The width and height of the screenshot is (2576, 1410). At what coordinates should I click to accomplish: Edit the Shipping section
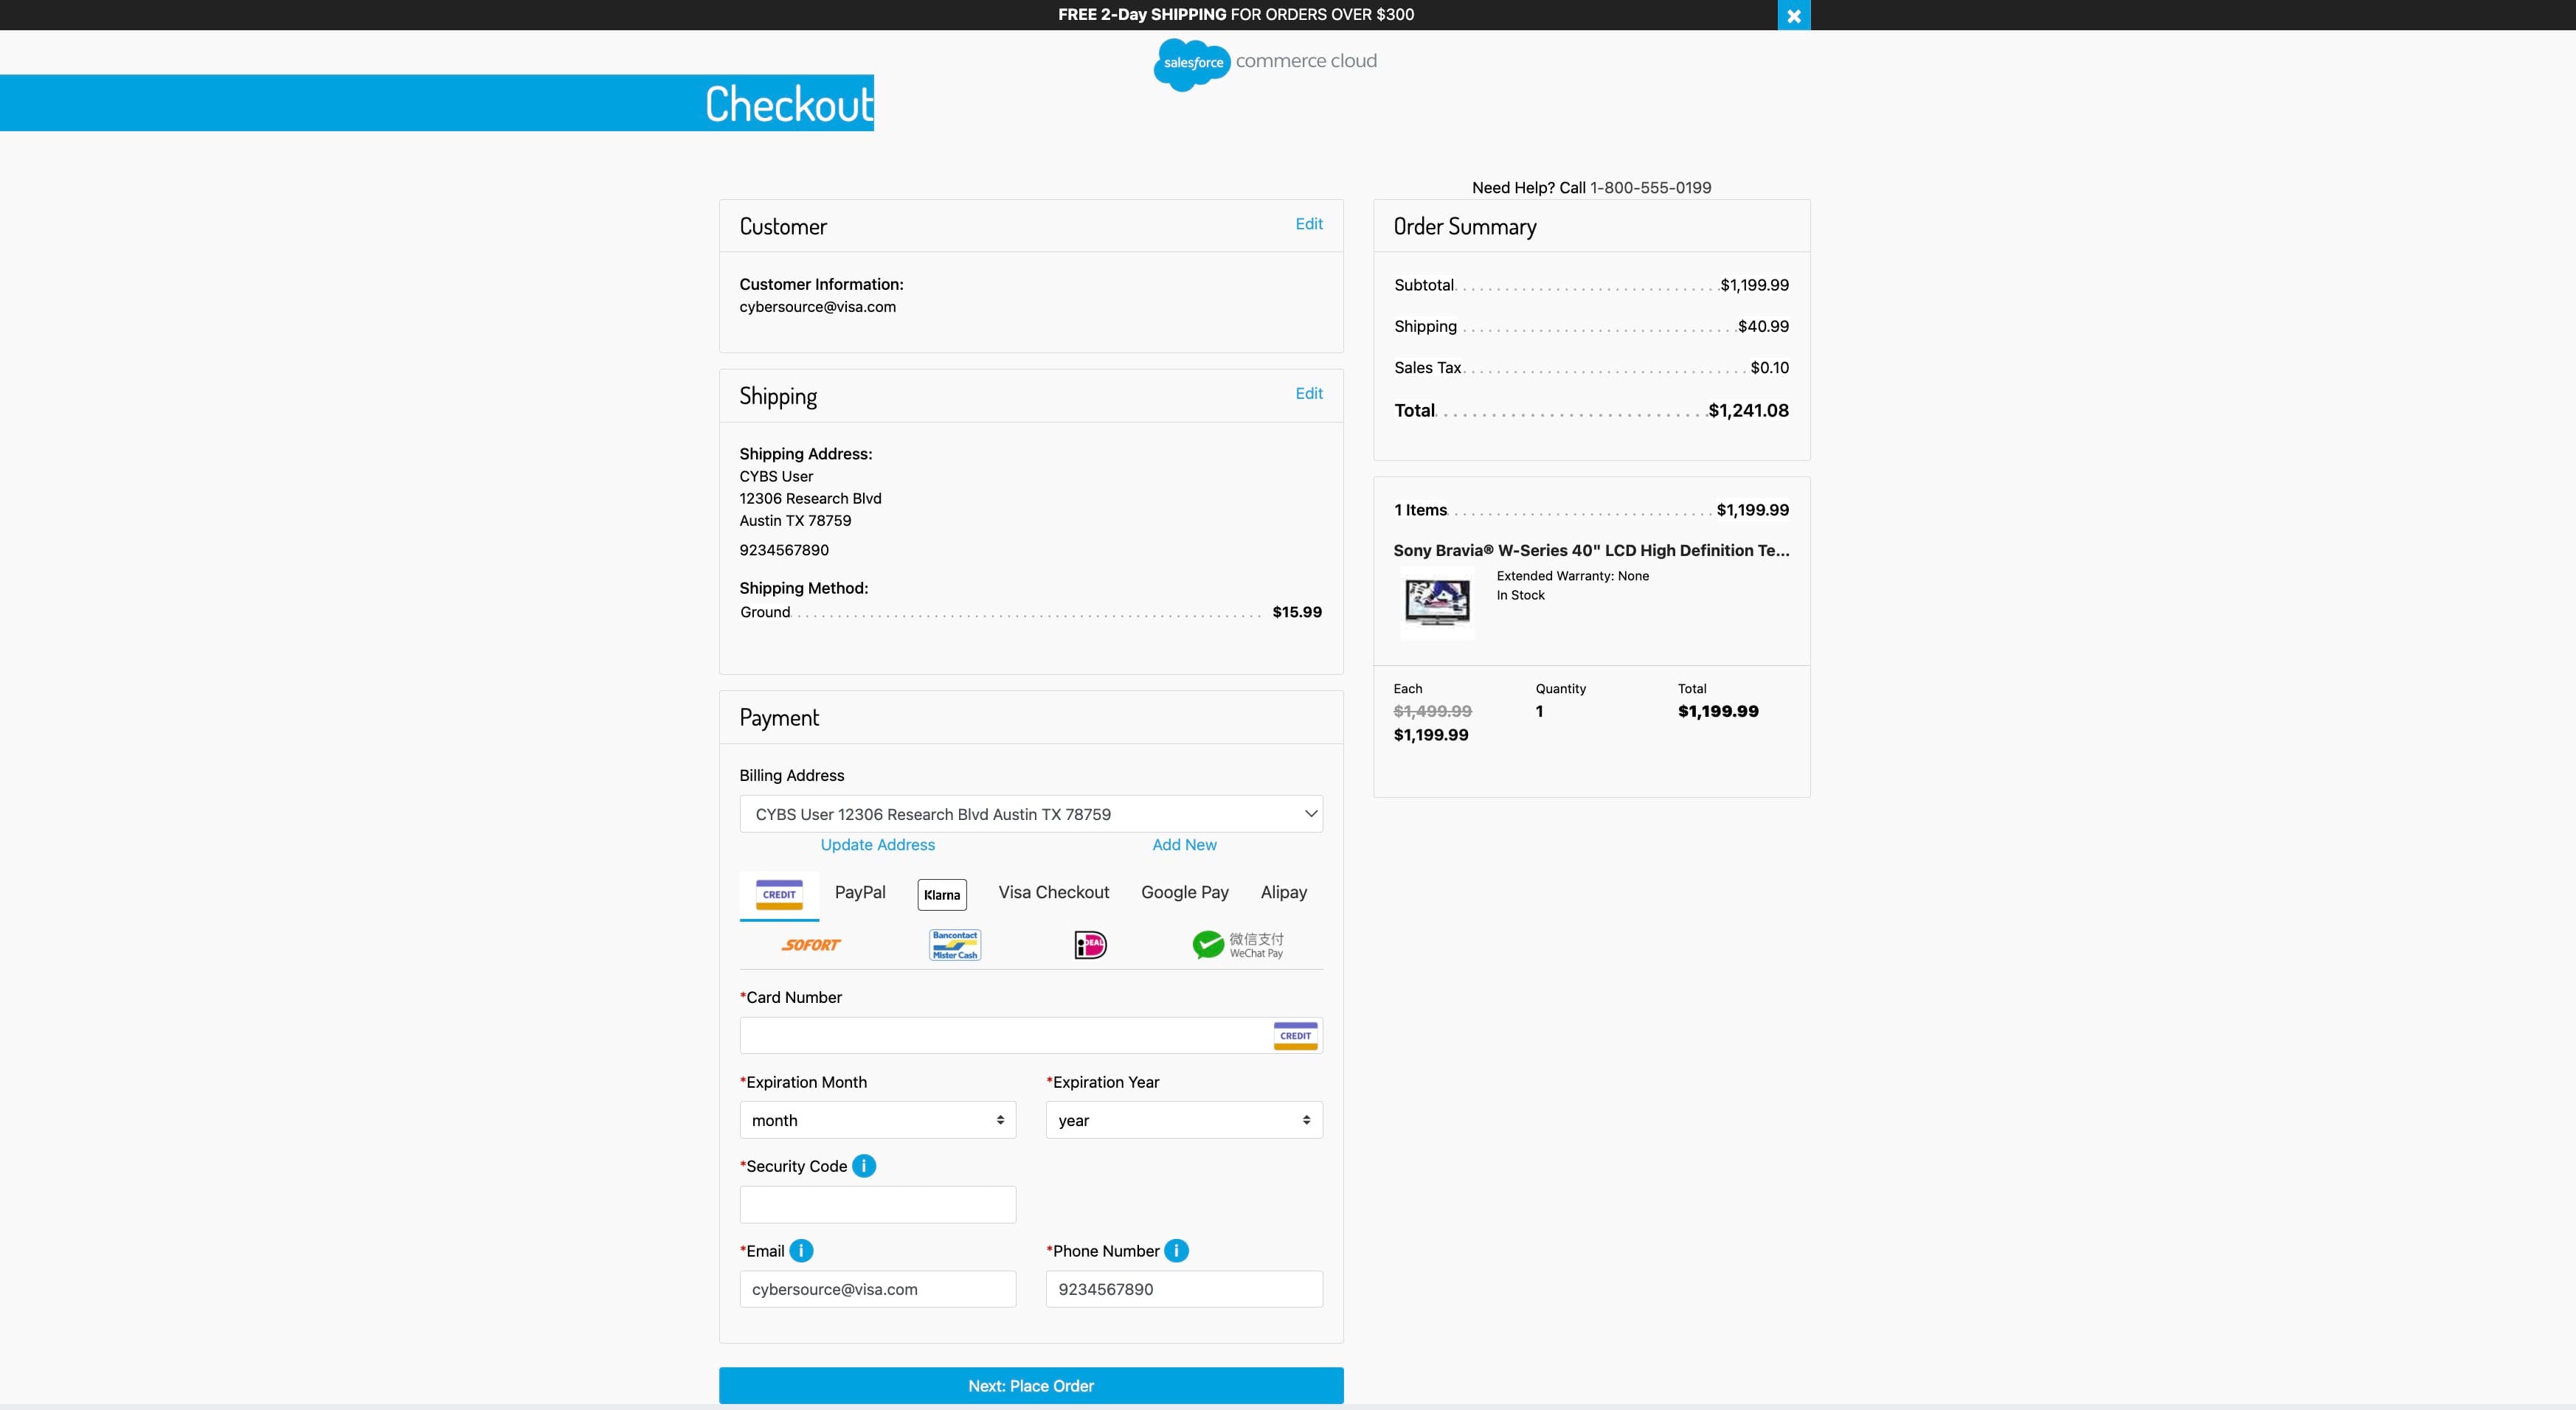pos(1308,394)
